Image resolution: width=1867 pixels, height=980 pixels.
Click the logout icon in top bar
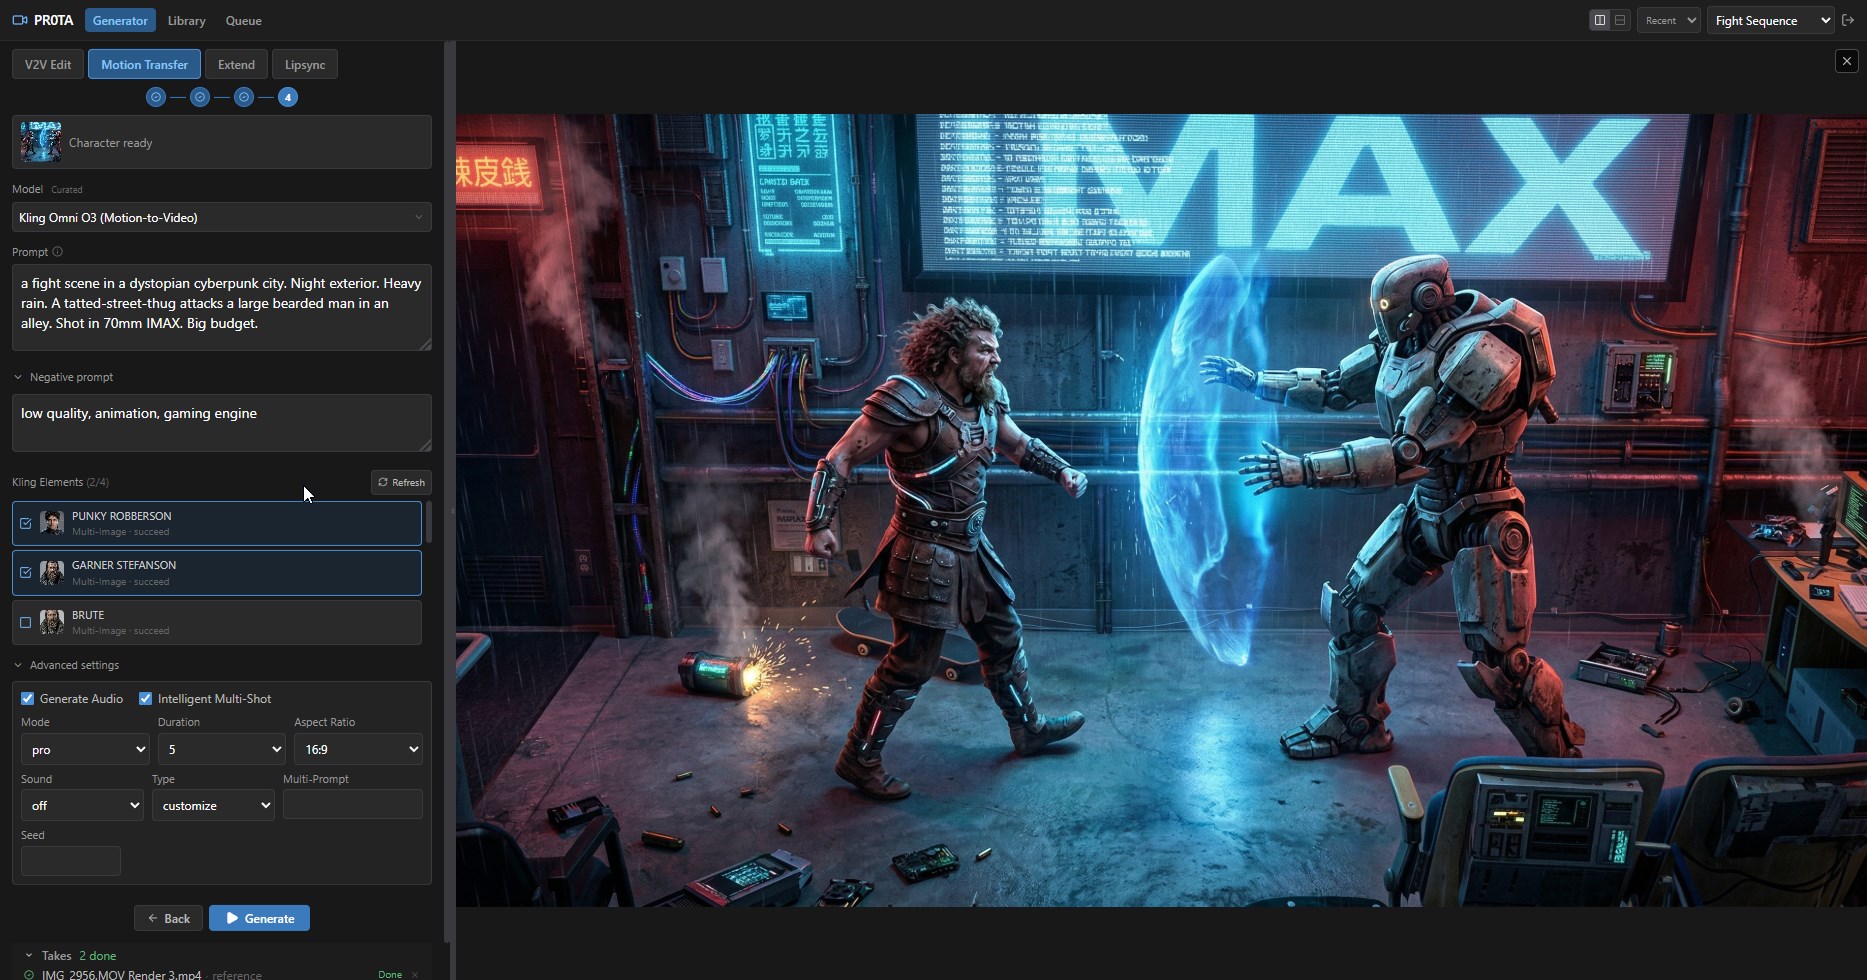pos(1848,20)
